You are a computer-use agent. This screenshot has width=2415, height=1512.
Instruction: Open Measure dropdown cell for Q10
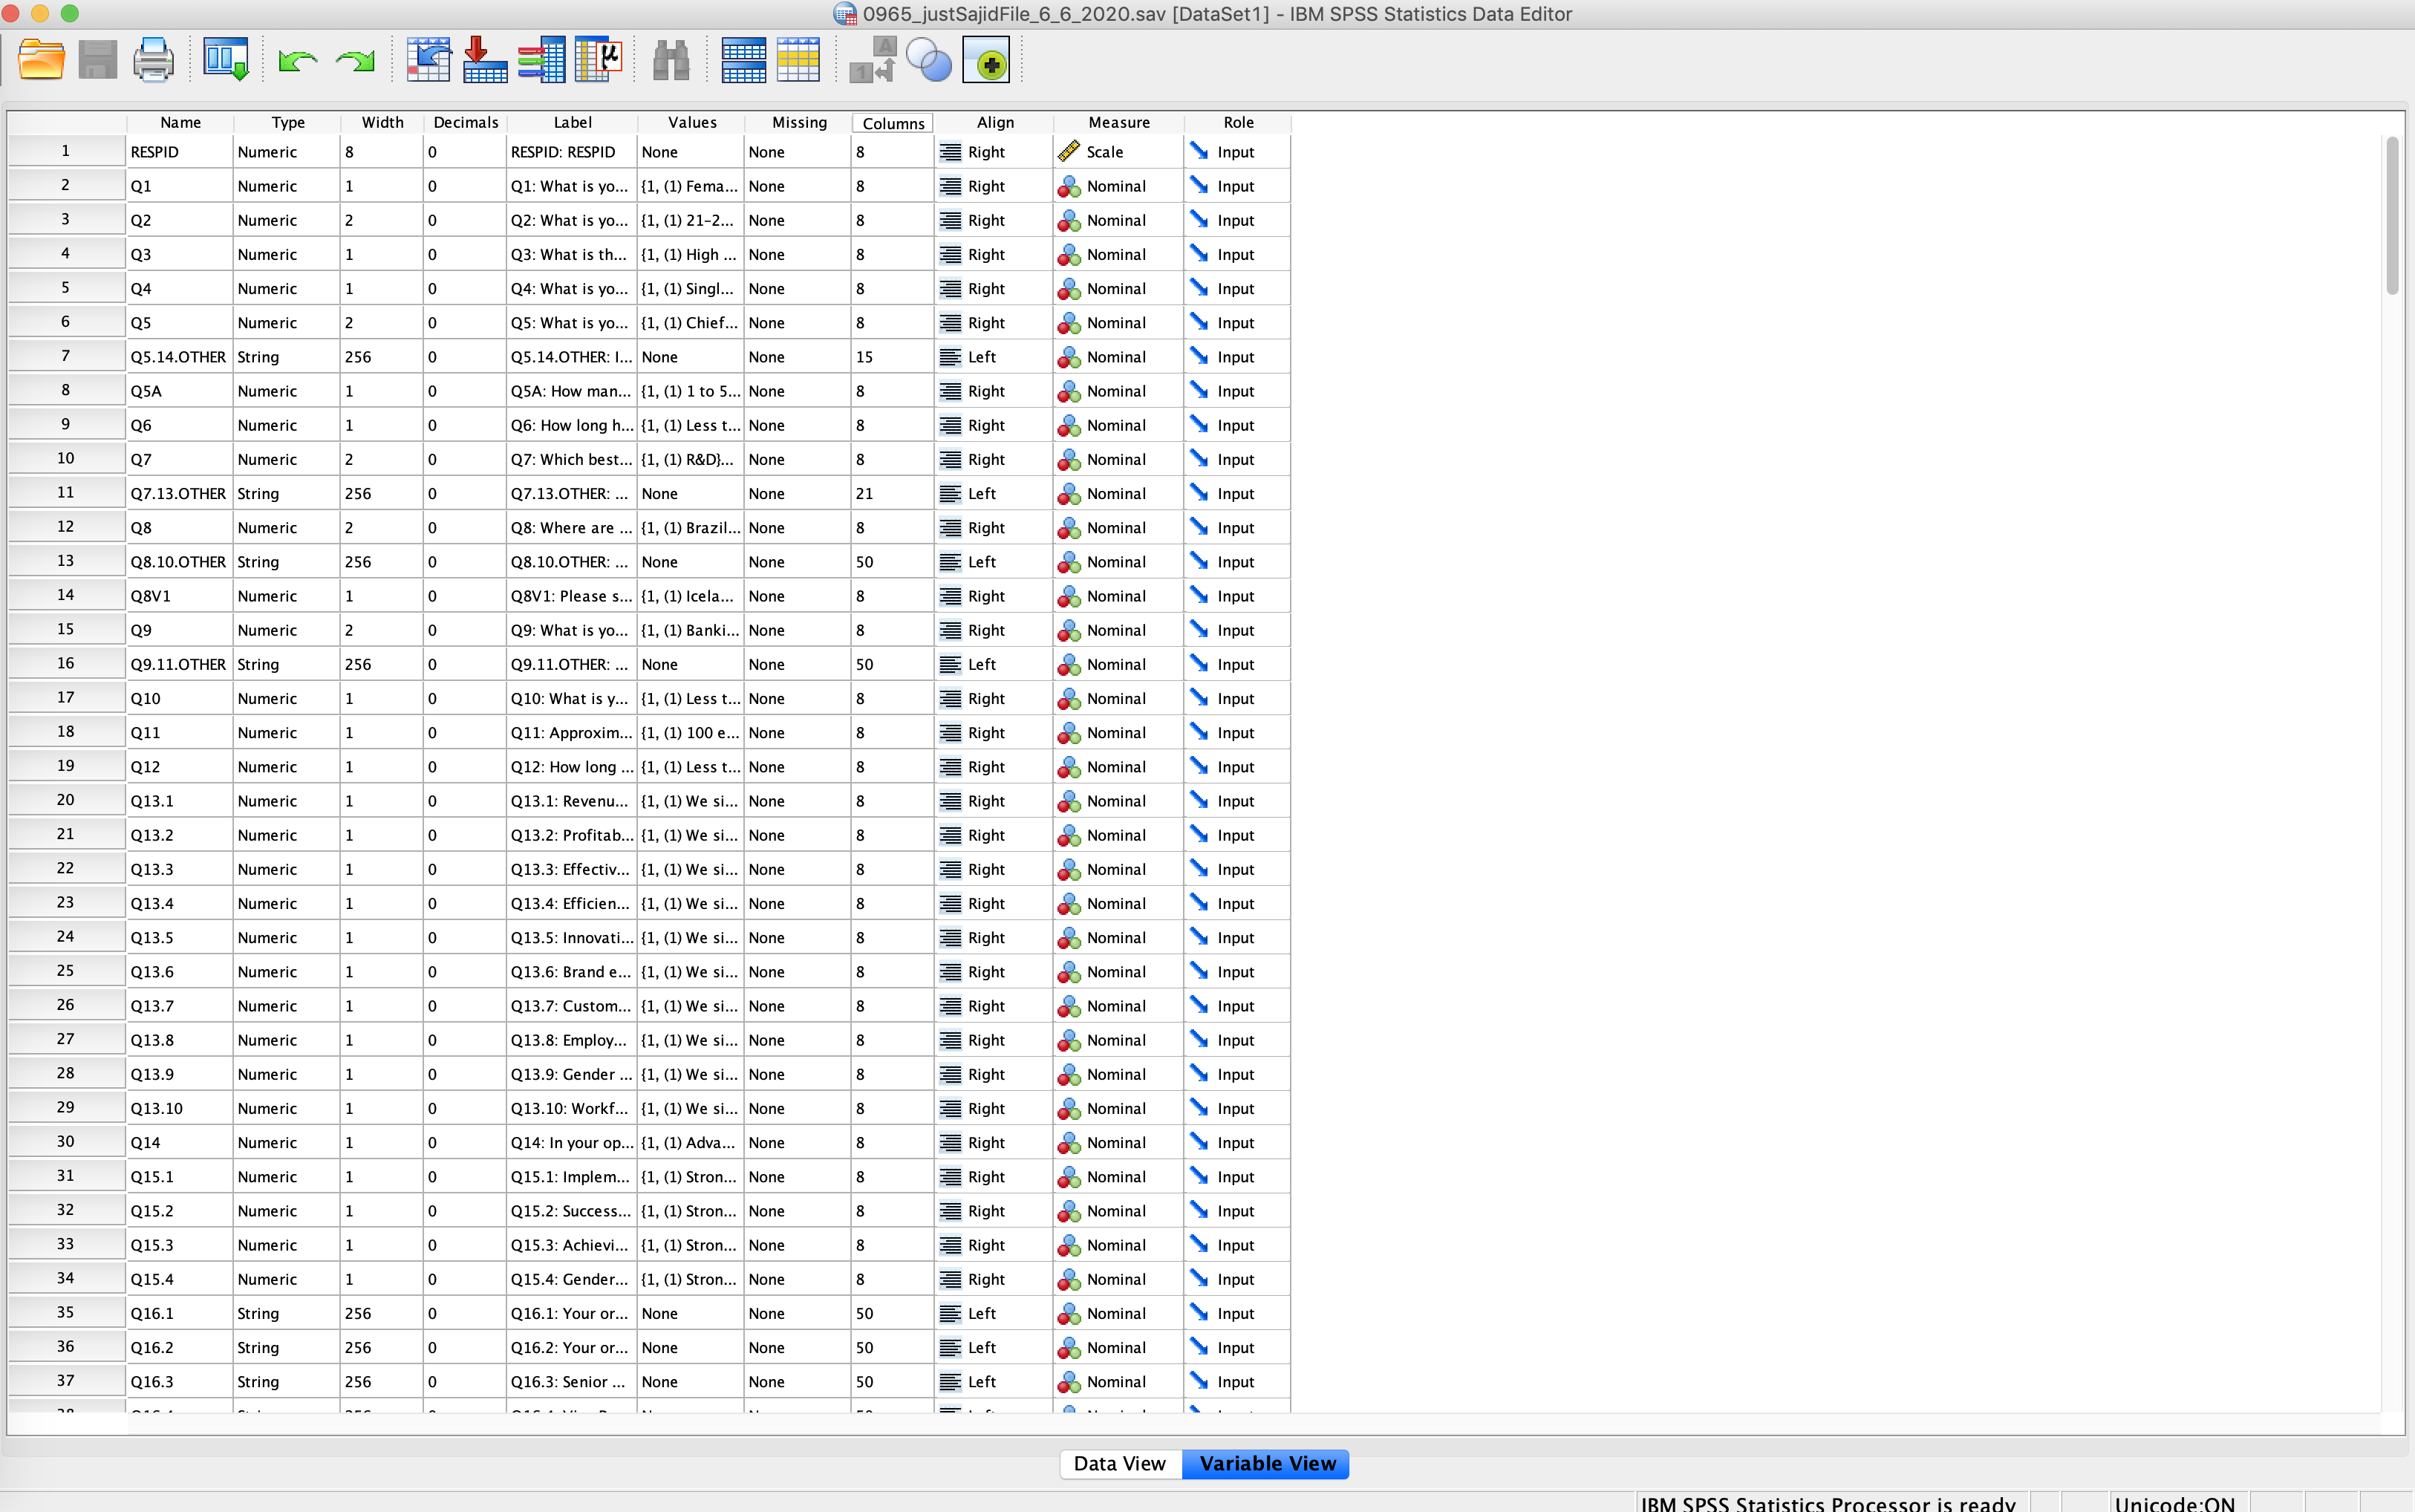[1119, 699]
